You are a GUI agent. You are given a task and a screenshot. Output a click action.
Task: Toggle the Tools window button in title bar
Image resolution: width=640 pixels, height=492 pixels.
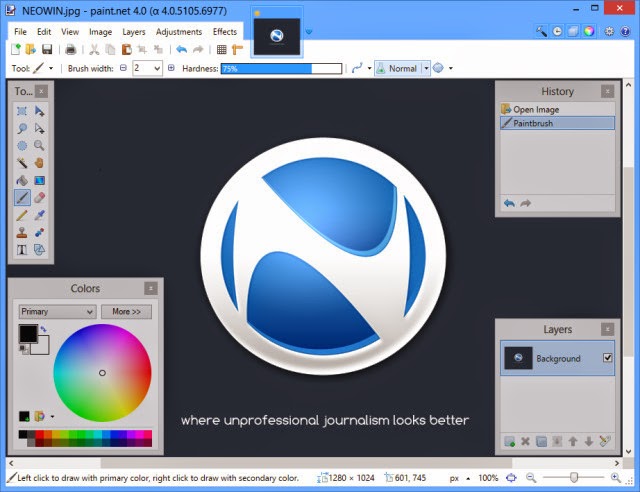541,31
